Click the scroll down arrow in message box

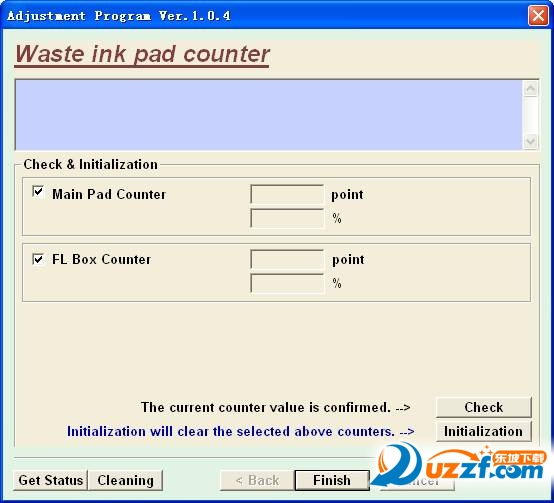[530, 142]
